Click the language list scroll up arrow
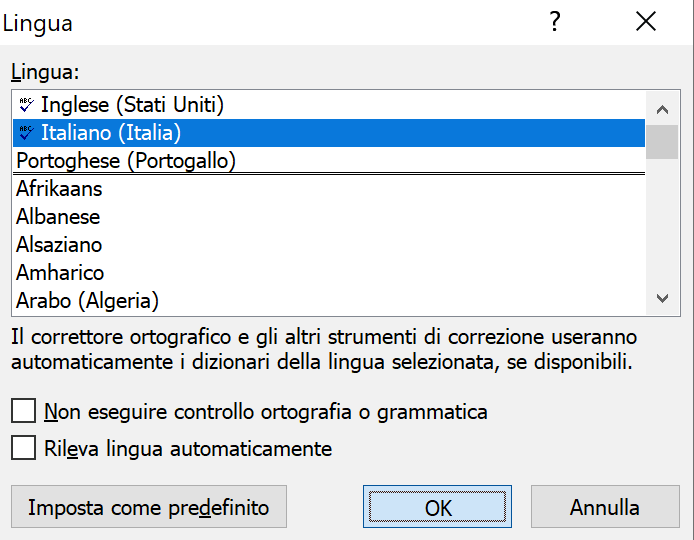 click(662, 109)
